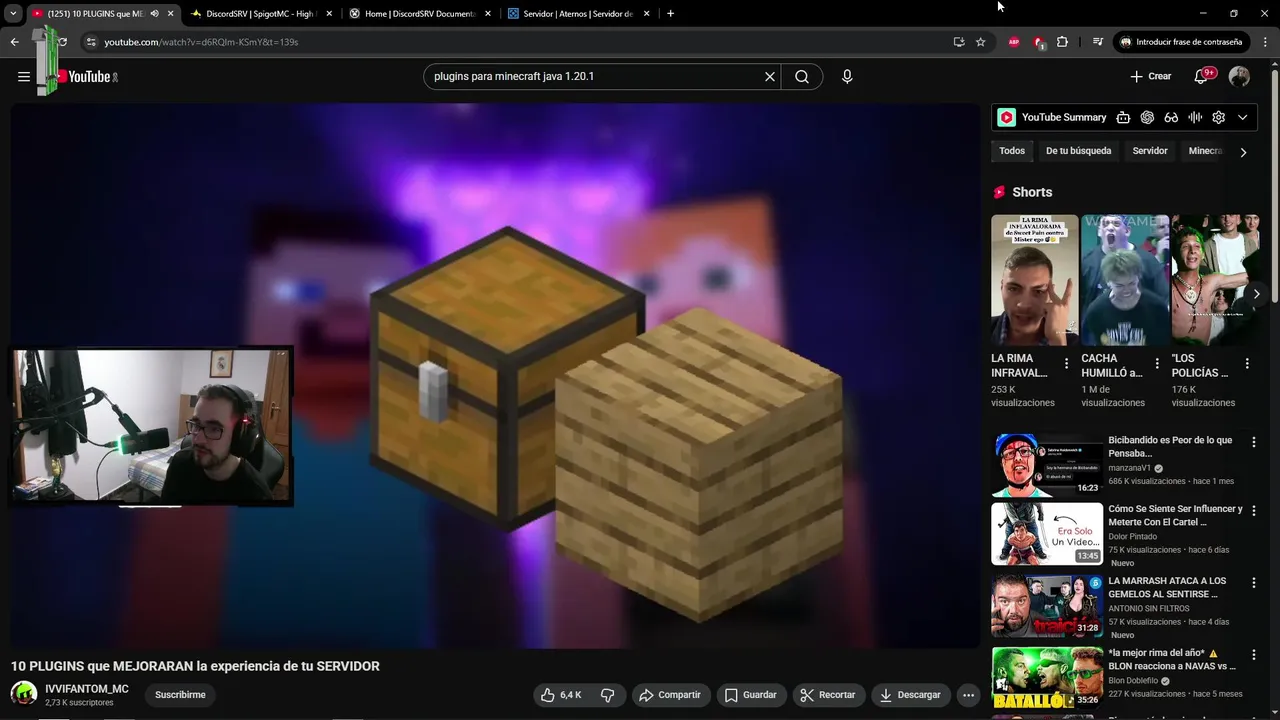Close the DiscordSRV SpigotMC tab
This screenshot has width=1280, height=720.
coord(329,14)
